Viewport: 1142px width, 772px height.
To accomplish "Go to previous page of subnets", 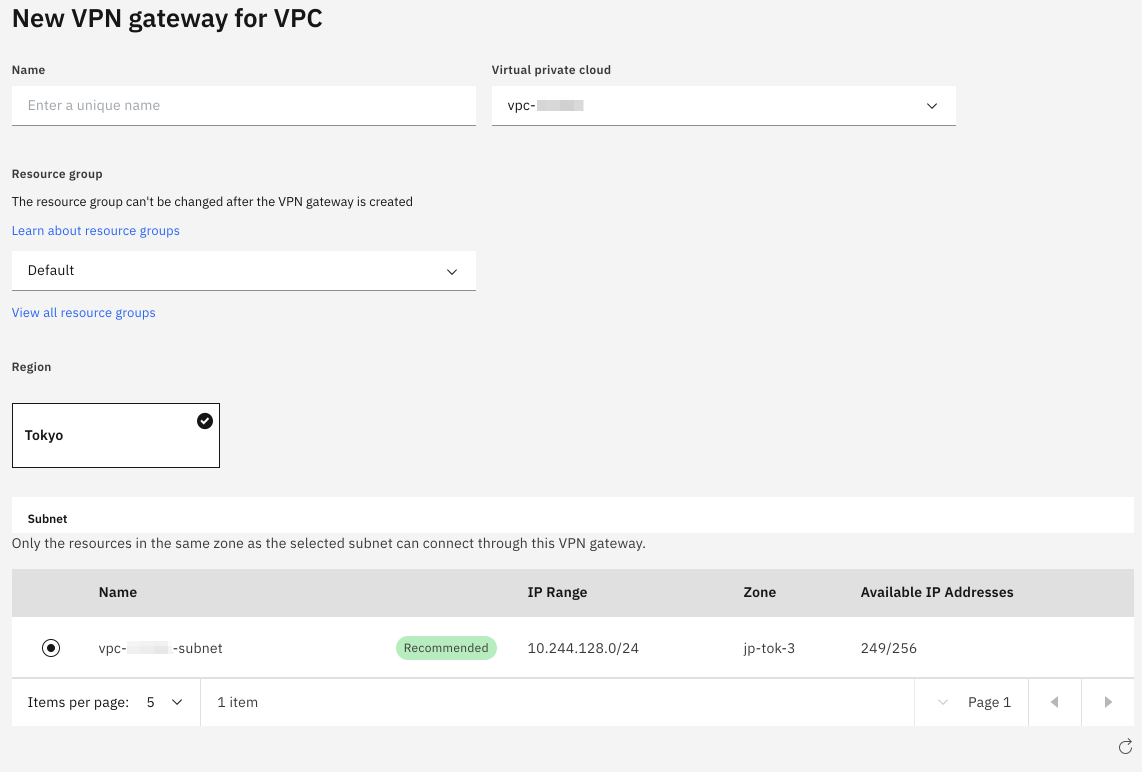I will coord(1054,702).
